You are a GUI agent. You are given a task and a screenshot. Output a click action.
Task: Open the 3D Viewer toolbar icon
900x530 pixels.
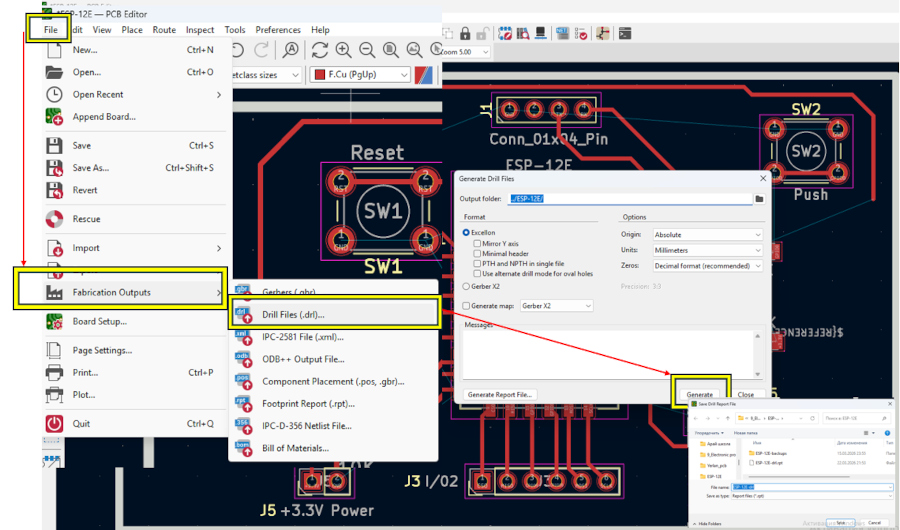click(540, 33)
